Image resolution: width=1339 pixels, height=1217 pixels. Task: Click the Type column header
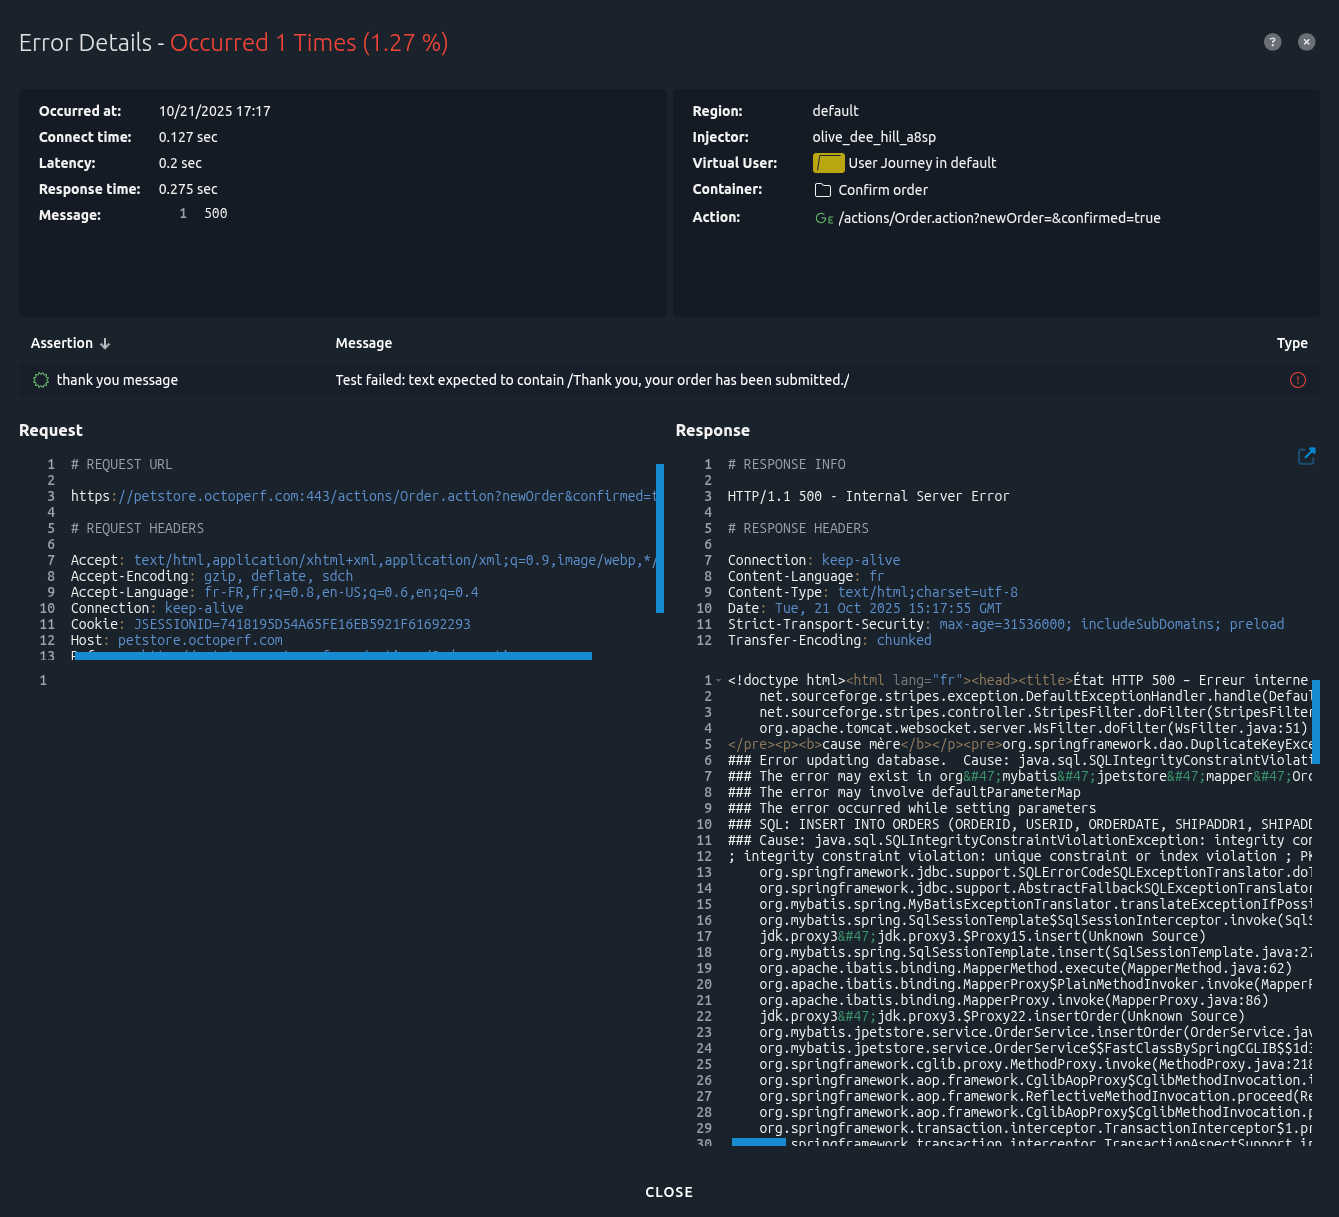(1291, 343)
